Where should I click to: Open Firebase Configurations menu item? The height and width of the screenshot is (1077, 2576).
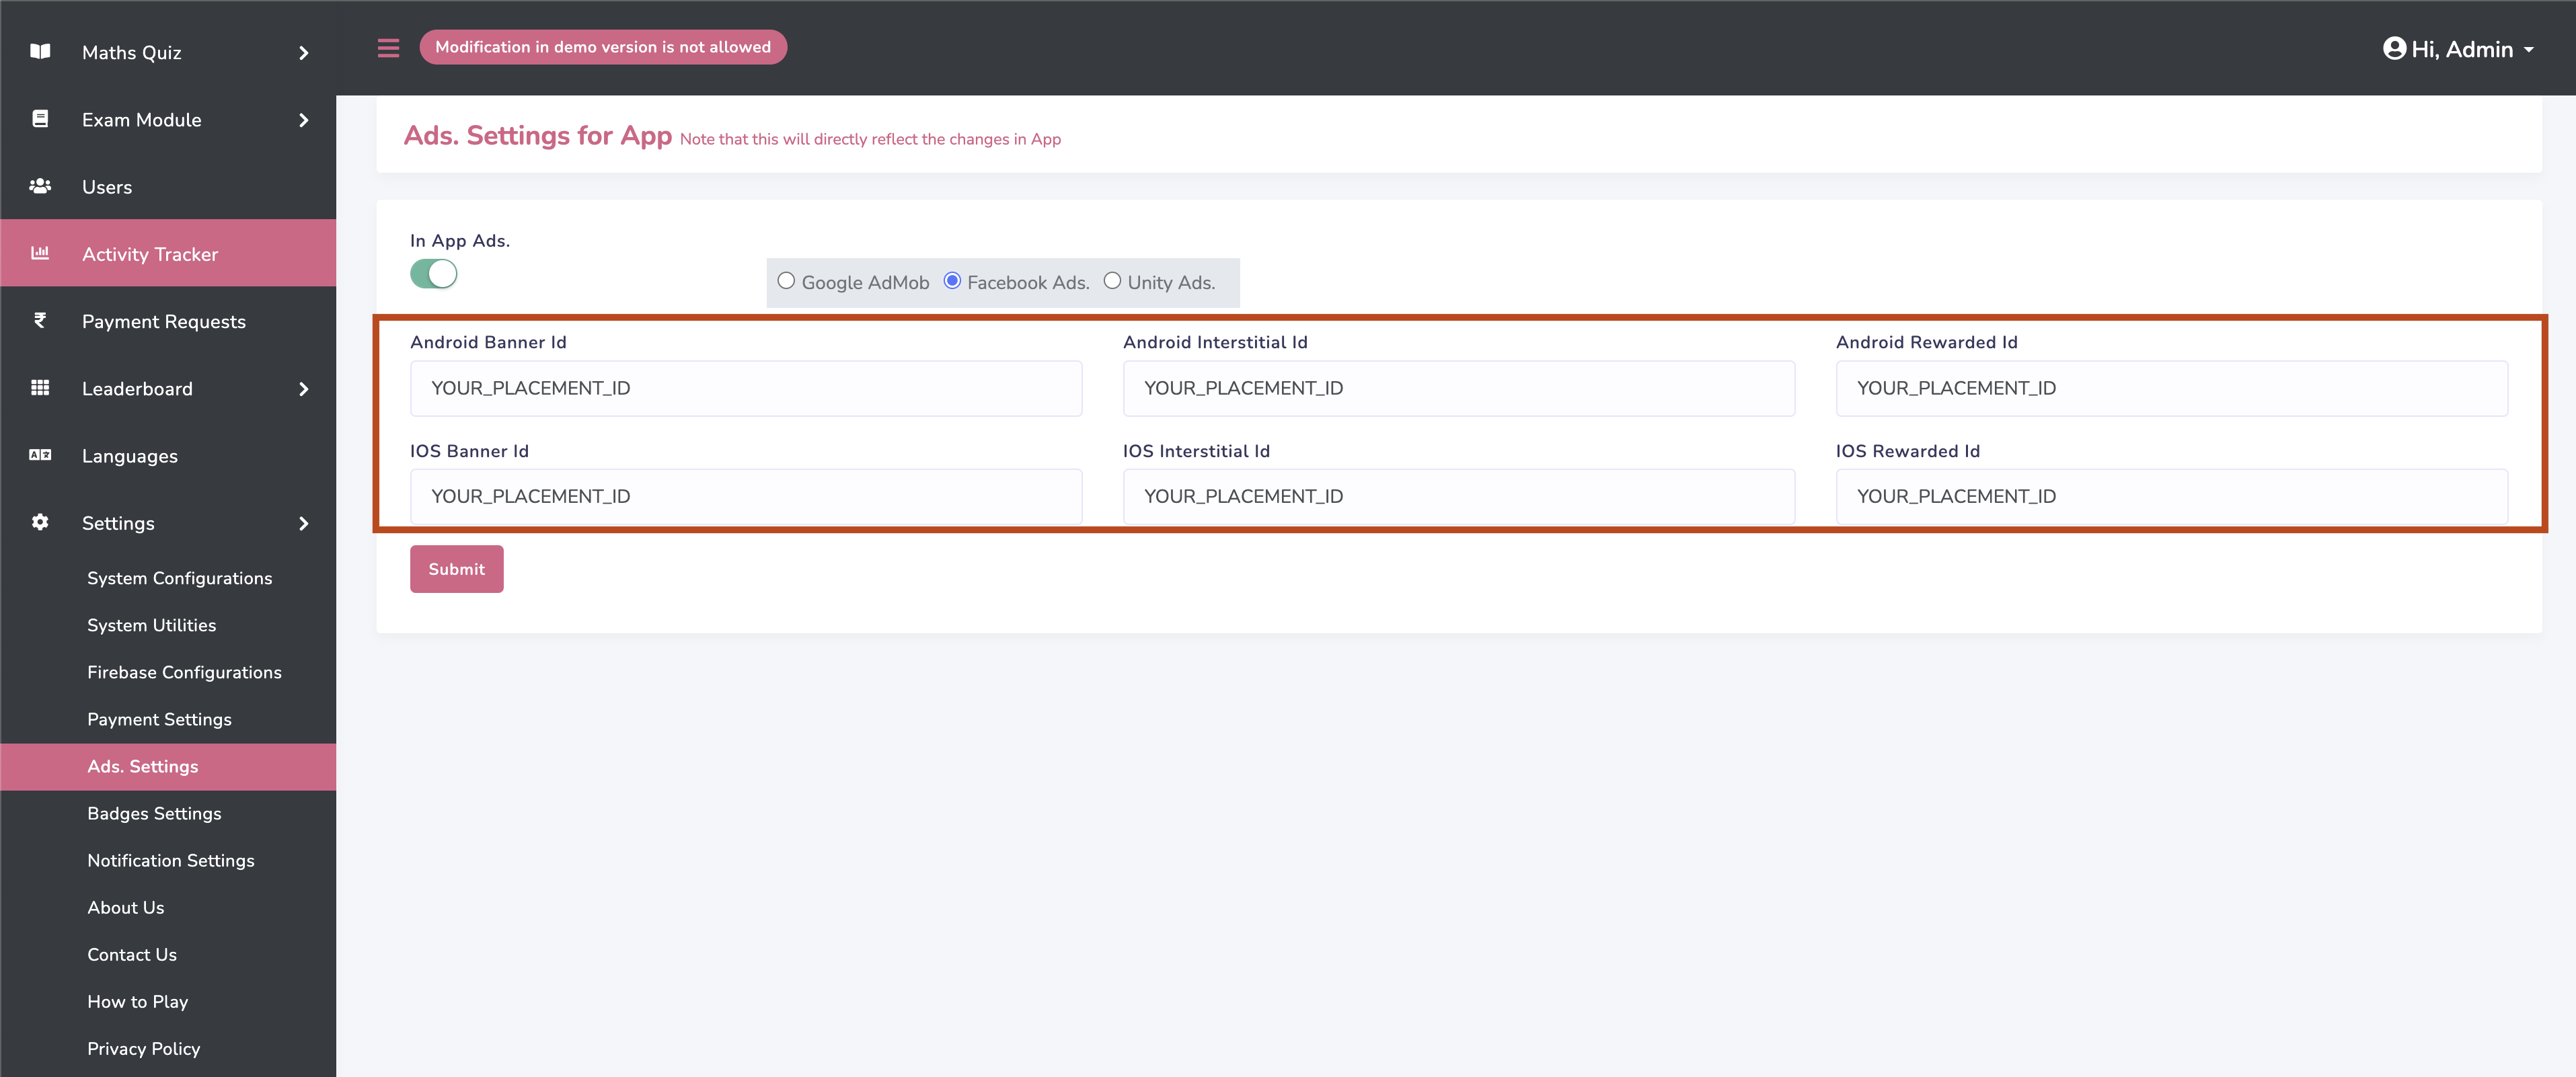coord(184,672)
